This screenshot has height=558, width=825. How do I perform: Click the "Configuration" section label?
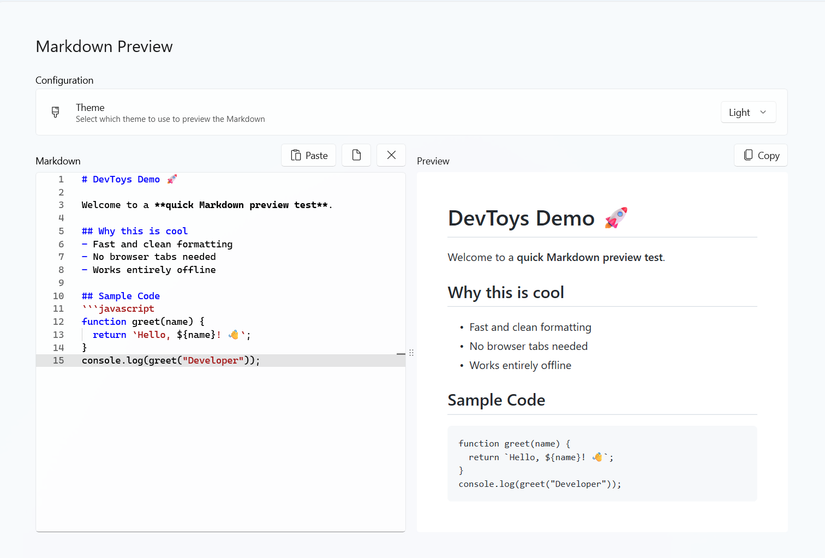(x=64, y=80)
